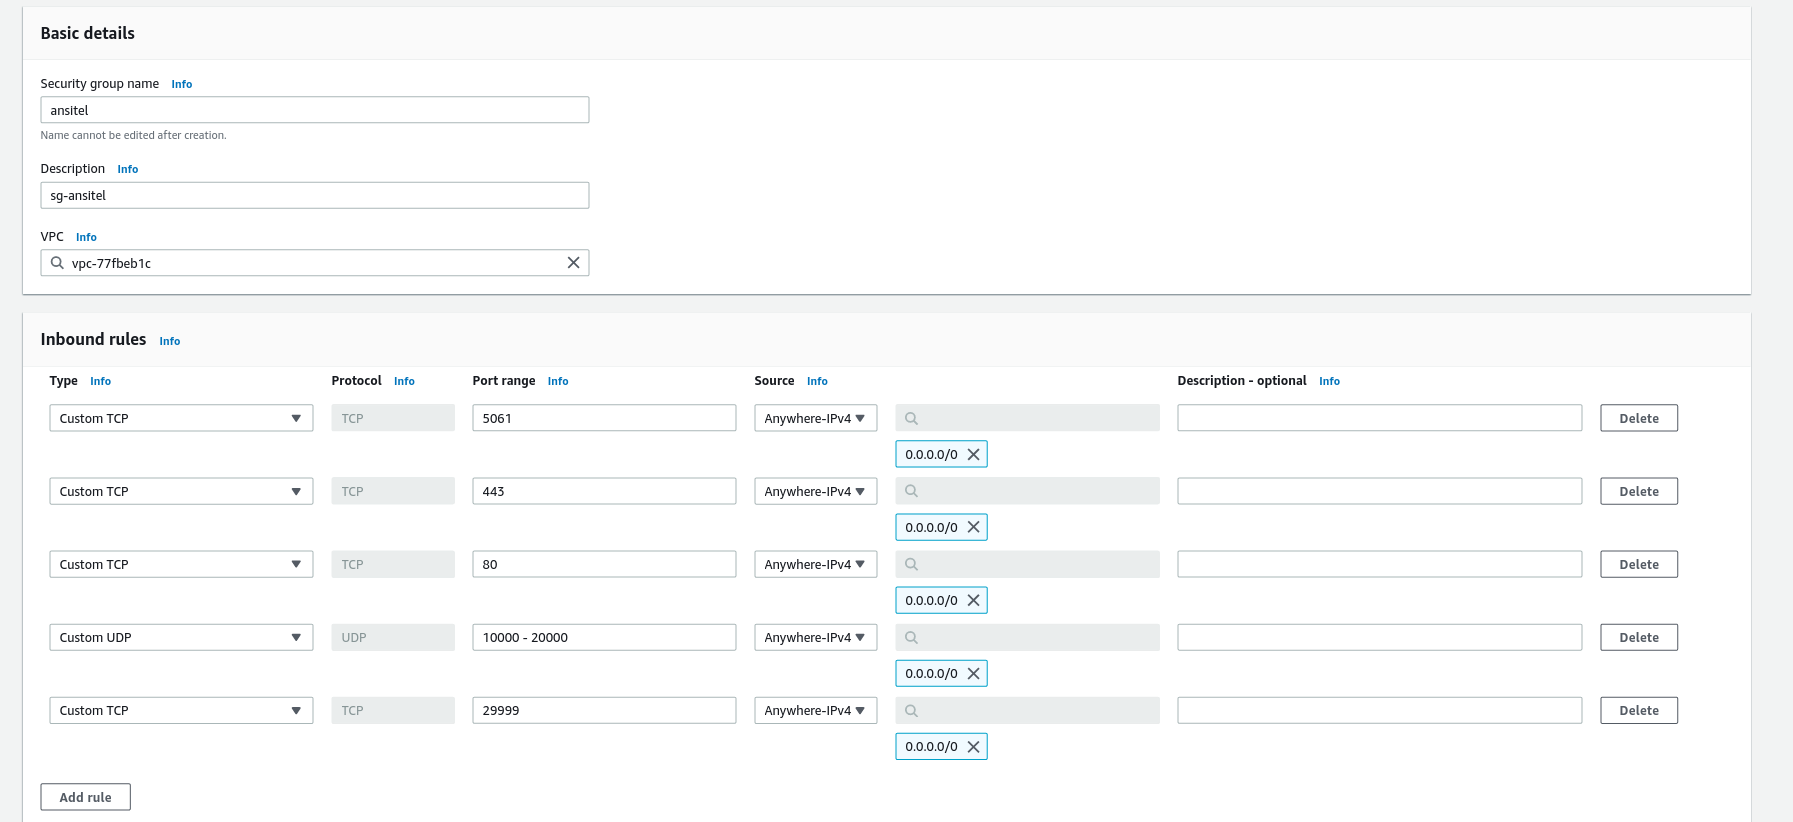Expand Source dropdown for port 29999 rule

(x=815, y=710)
